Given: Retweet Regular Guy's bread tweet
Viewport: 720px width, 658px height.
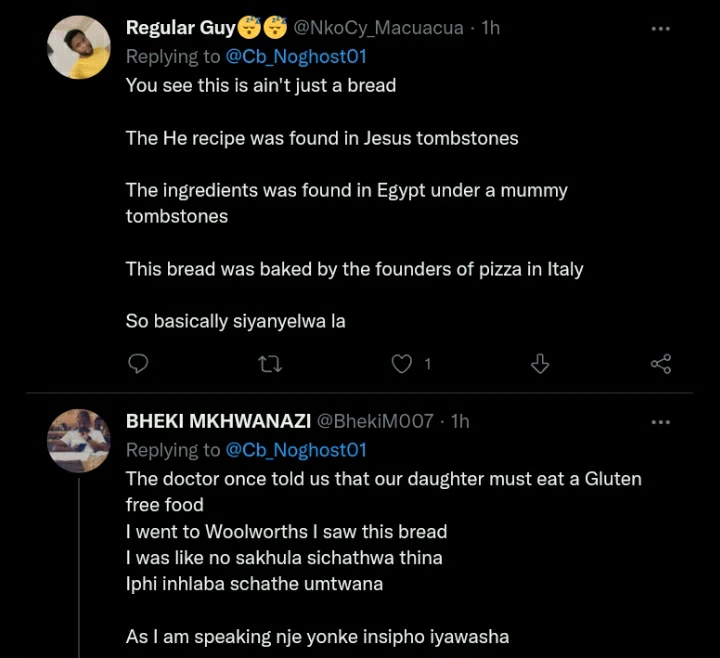Looking at the screenshot, I should [x=270, y=364].
